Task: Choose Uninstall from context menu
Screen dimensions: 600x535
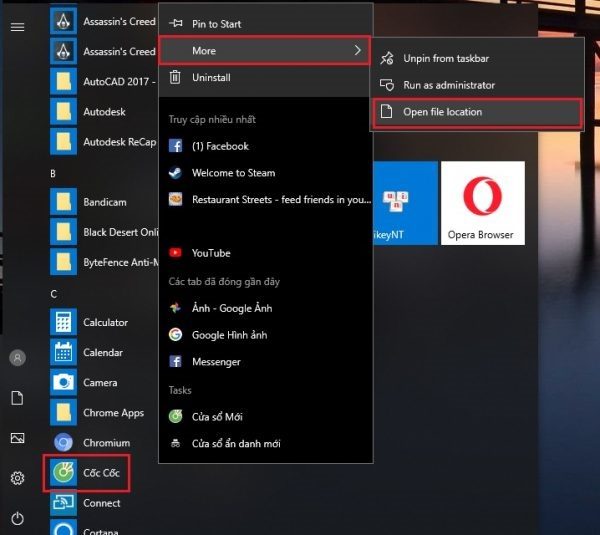Action: [266, 77]
